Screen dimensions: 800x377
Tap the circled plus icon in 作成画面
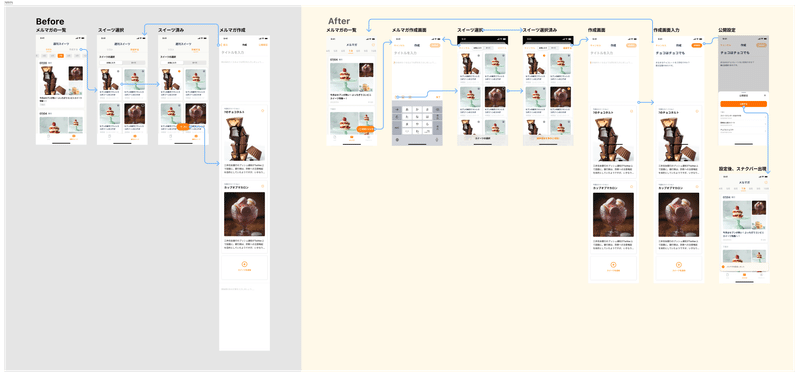tap(613, 265)
